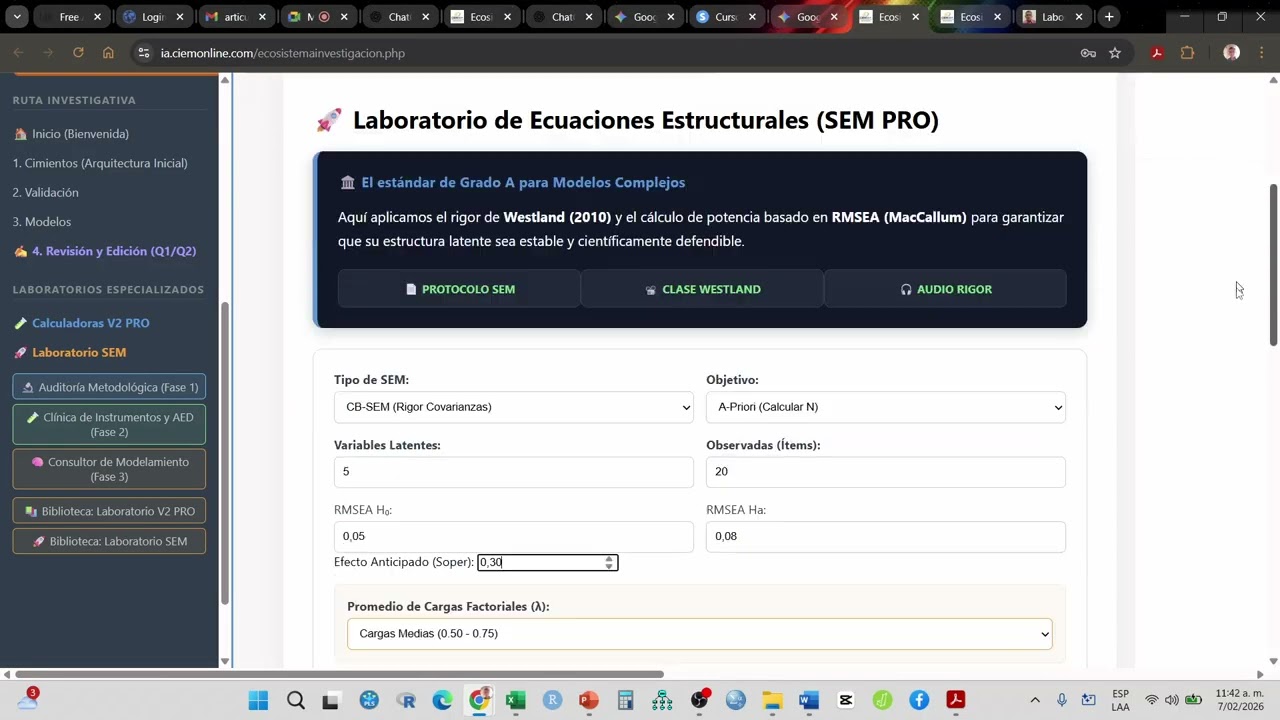
Task: Open the CLASE WESTLAND button
Action: coord(702,289)
